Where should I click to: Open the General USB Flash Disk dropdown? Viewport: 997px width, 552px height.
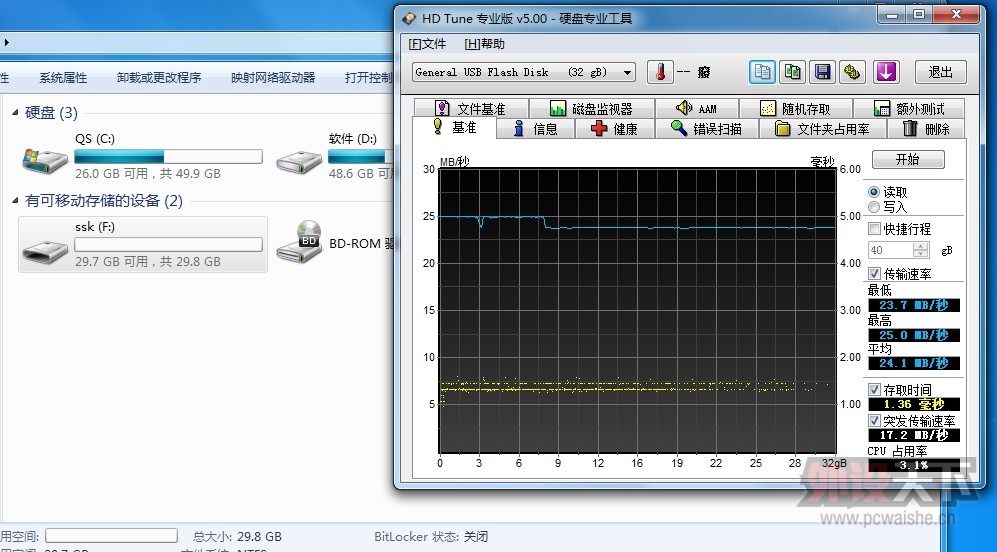point(523,72)
